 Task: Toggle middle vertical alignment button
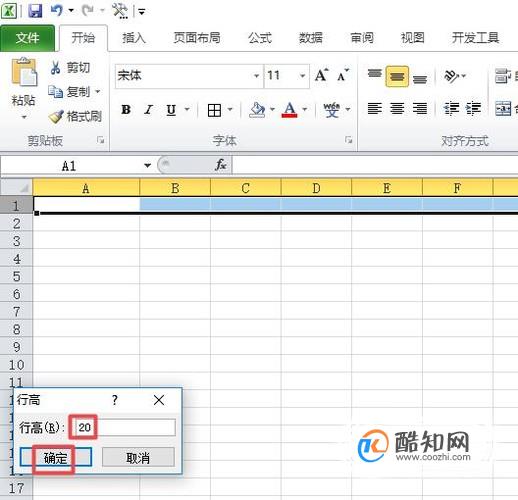pyautogui.click(x=397, y=76)
